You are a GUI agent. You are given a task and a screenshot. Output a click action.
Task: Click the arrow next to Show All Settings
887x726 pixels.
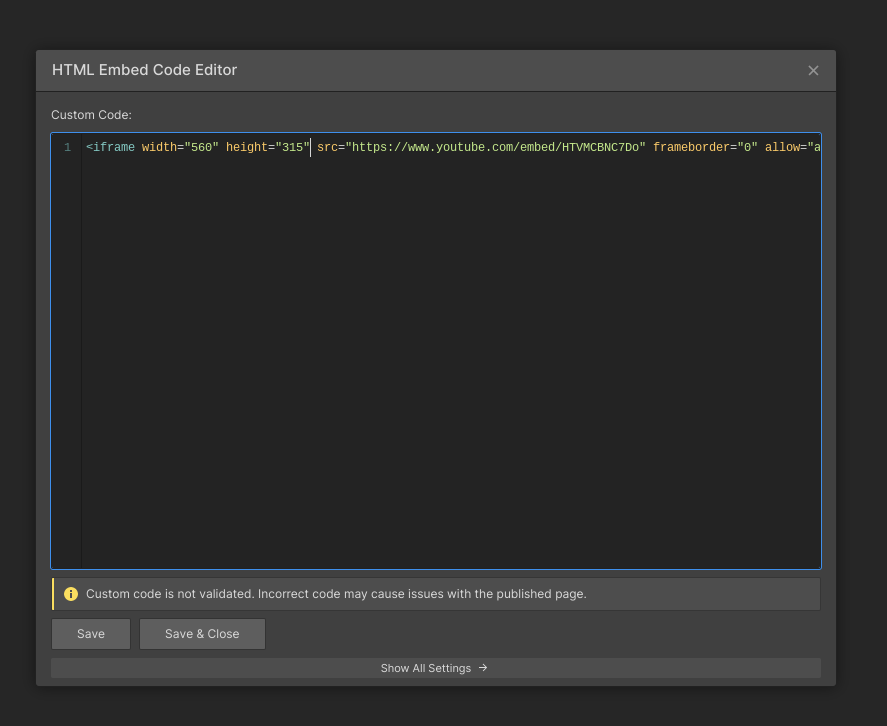483,668
